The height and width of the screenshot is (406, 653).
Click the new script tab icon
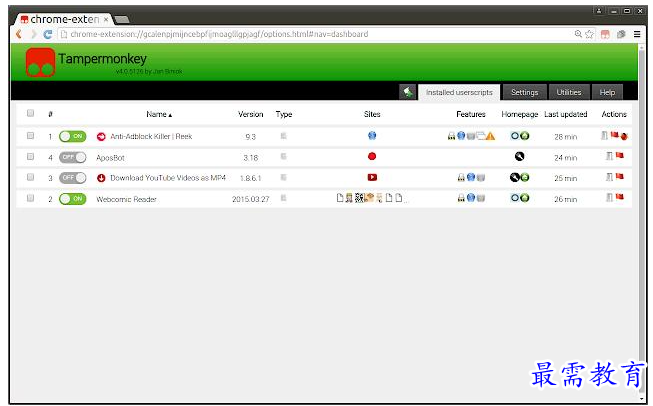[408, 92]
